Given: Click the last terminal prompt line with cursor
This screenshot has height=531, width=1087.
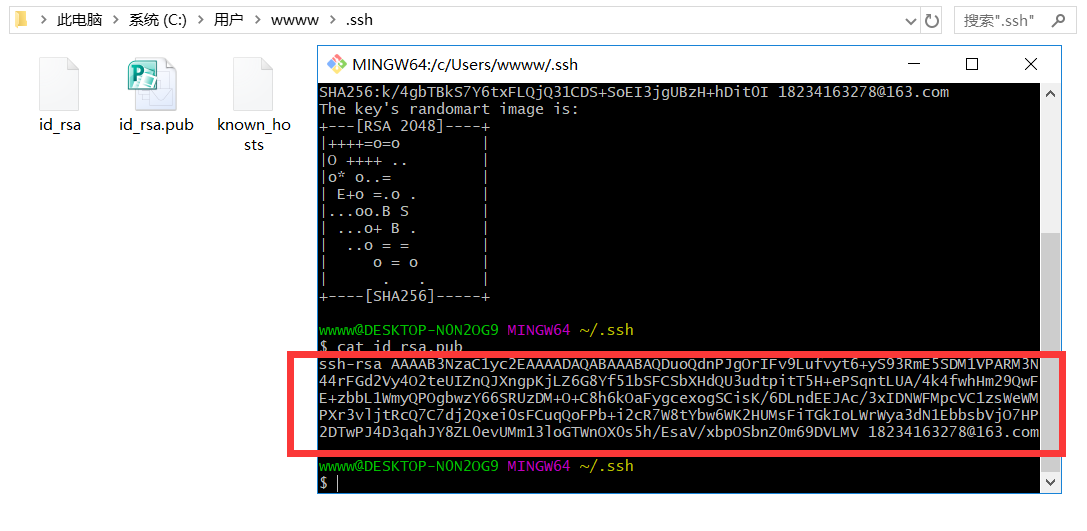Looking at the screenshot, I should 329,483.
